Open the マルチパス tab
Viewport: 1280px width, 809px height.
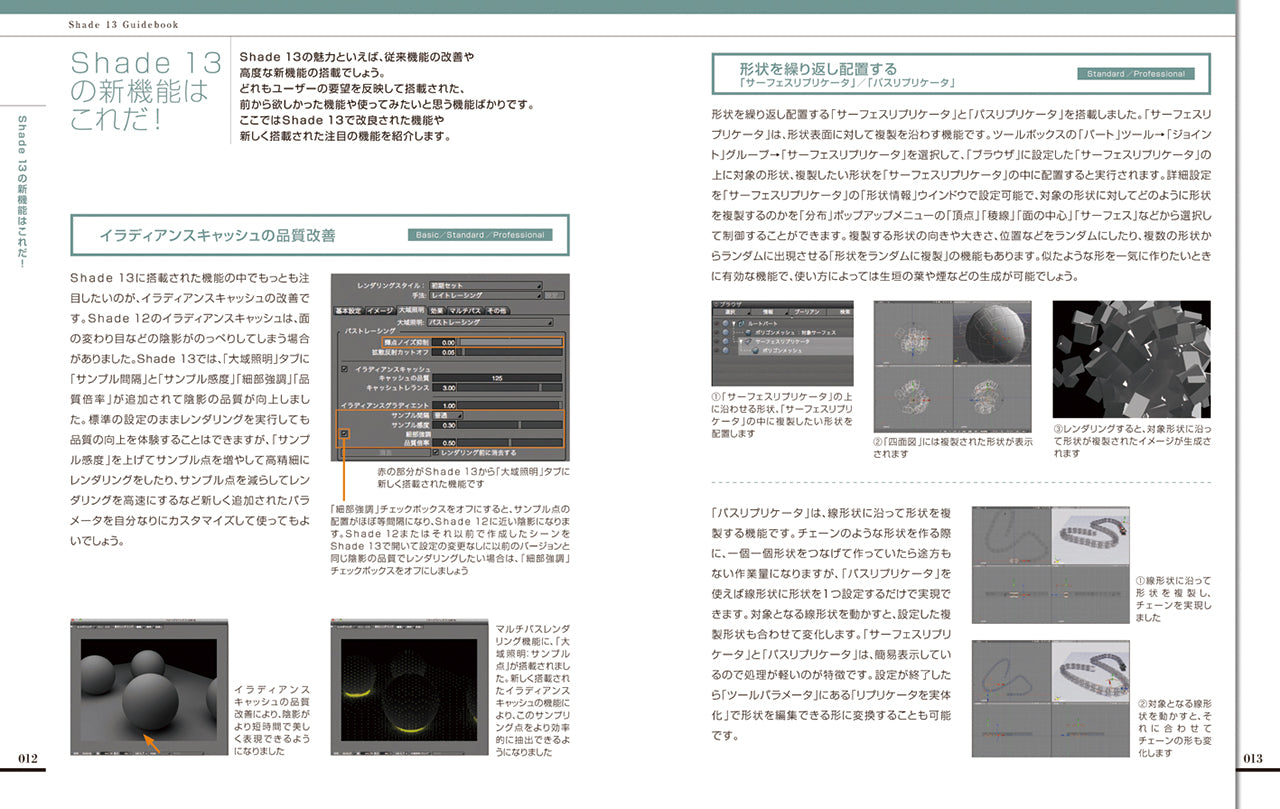click(x=465, y=311)
